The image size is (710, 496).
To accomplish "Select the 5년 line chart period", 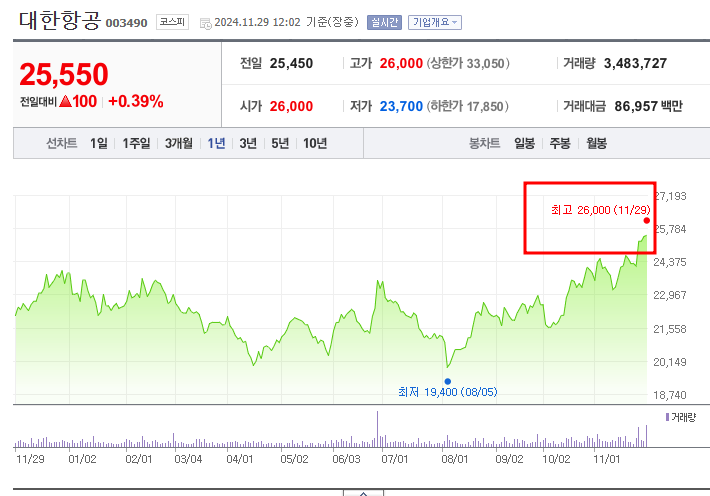I will coord(280,144).
